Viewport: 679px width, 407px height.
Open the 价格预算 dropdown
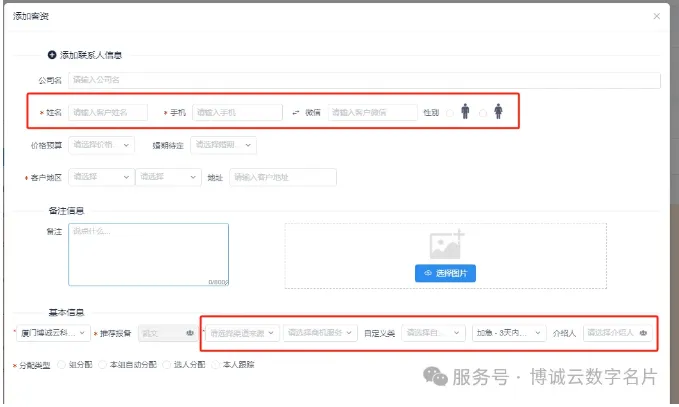[101, 145]
